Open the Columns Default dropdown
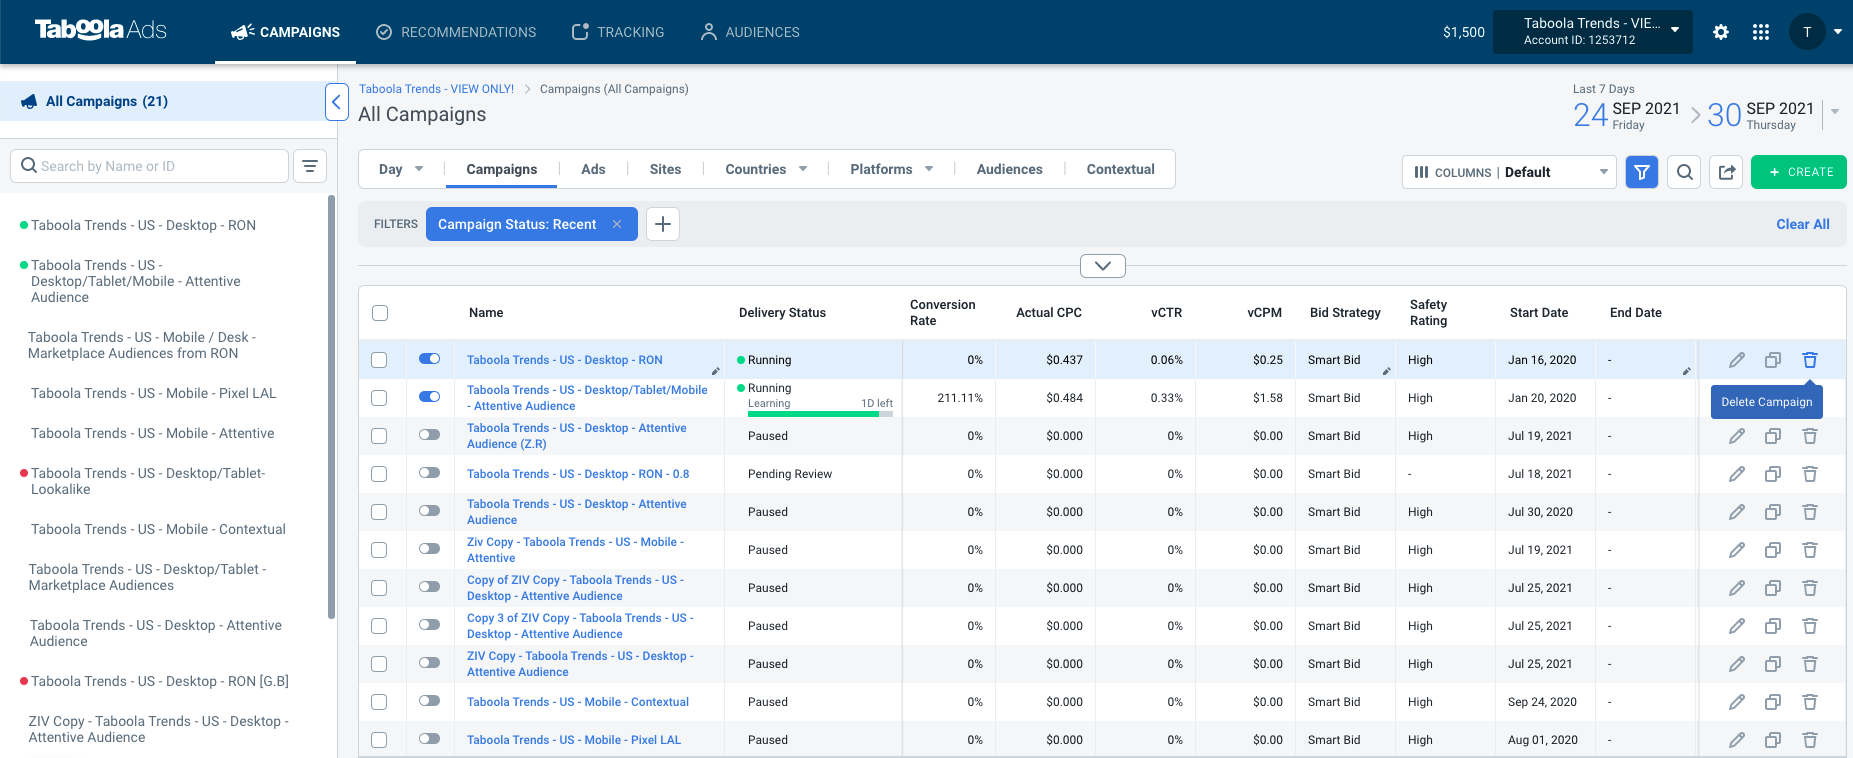The image size is (1853, 758). [1509, 172]
